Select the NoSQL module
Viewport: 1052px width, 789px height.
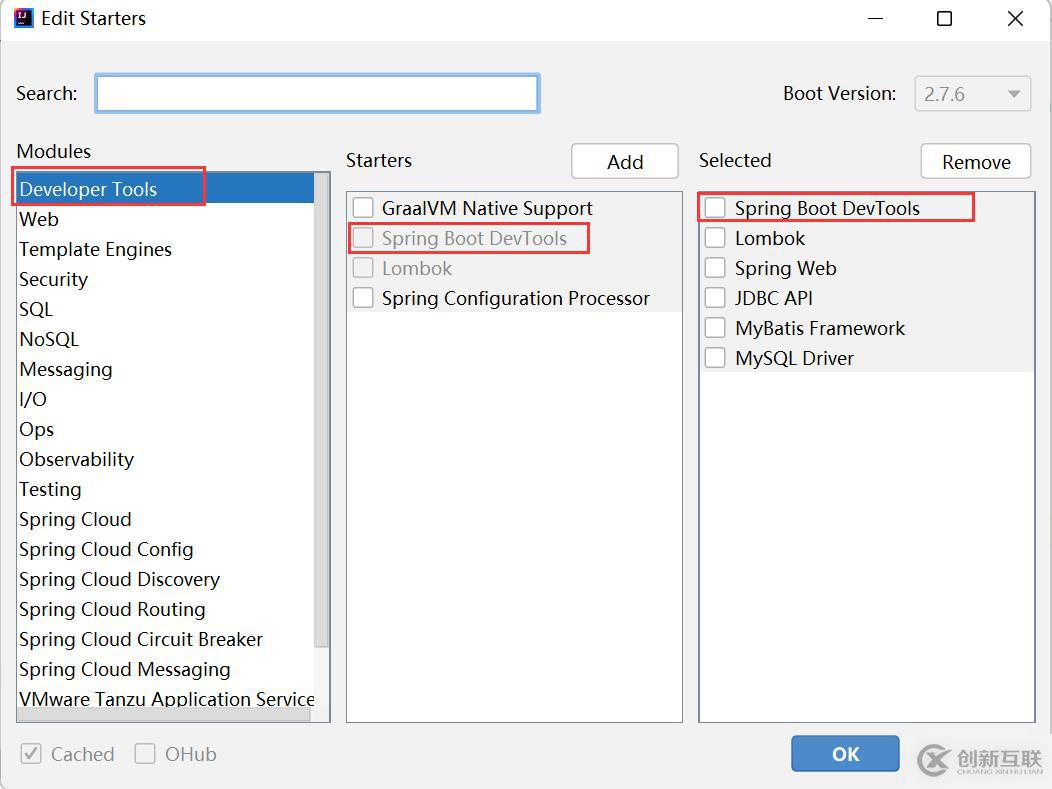coord(165,339)
